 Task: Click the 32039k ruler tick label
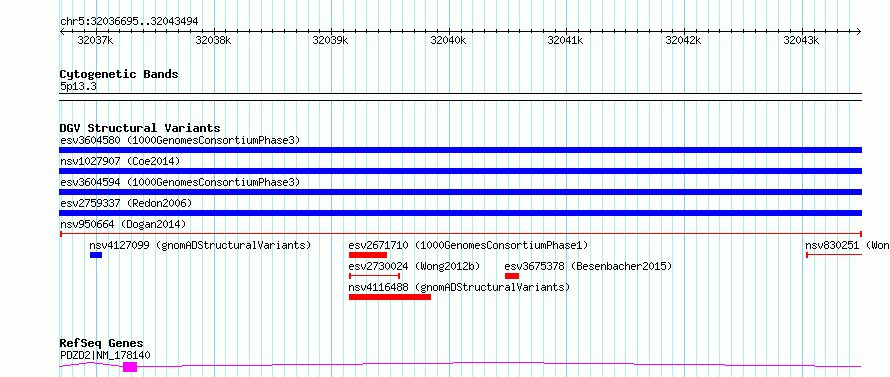click(x=331, y=40)
